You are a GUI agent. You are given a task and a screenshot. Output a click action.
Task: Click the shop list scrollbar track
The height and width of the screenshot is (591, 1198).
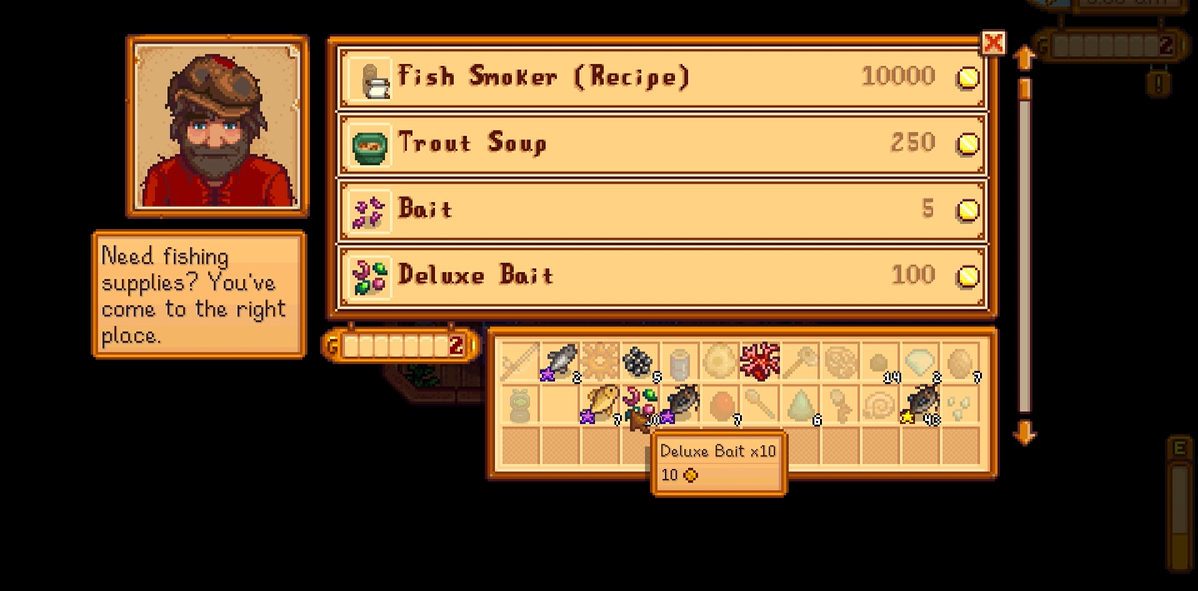1025,246
